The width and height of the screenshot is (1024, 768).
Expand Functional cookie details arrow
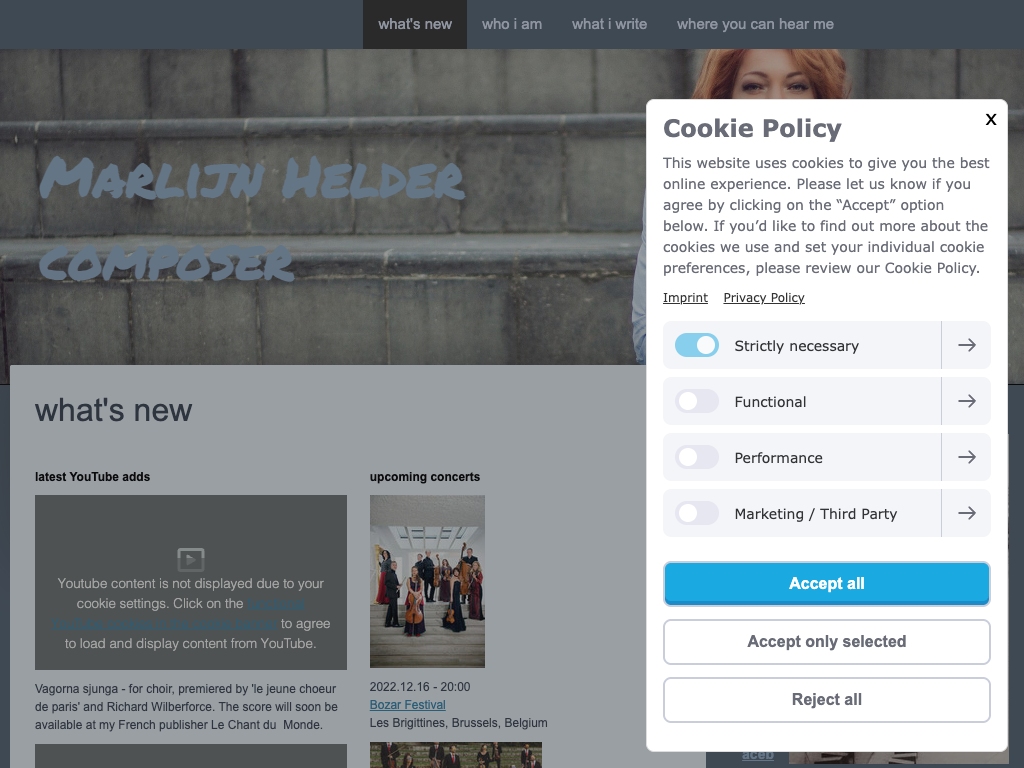966,401
